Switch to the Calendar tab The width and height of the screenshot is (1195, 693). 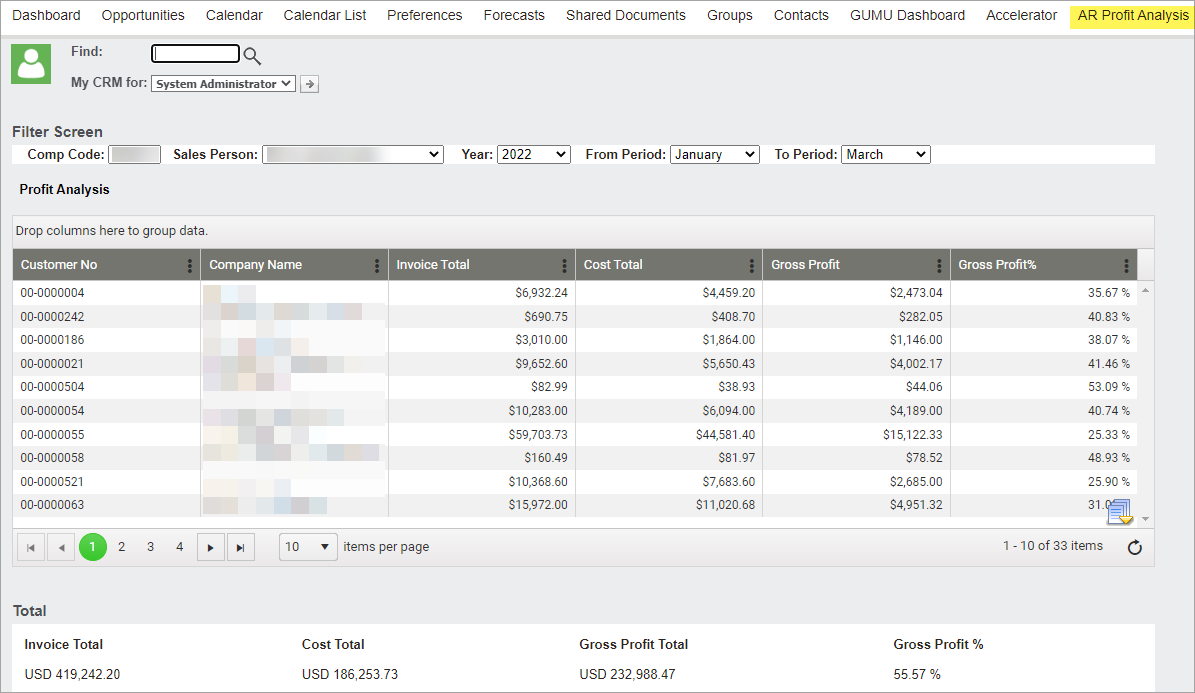234,15
